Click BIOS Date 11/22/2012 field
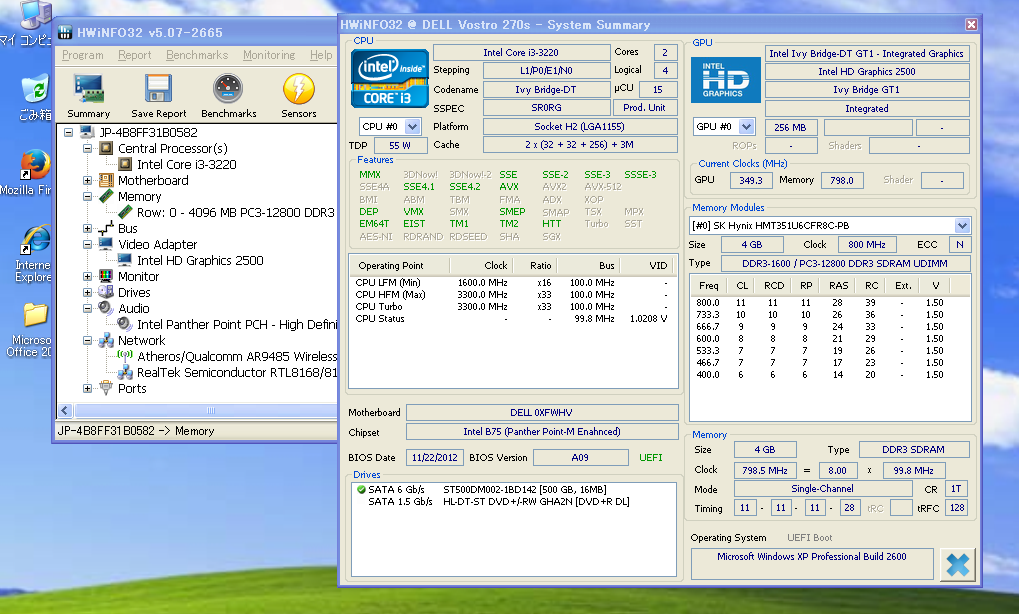This screenshot has height=614, width=1019. (x=435, y=457)
